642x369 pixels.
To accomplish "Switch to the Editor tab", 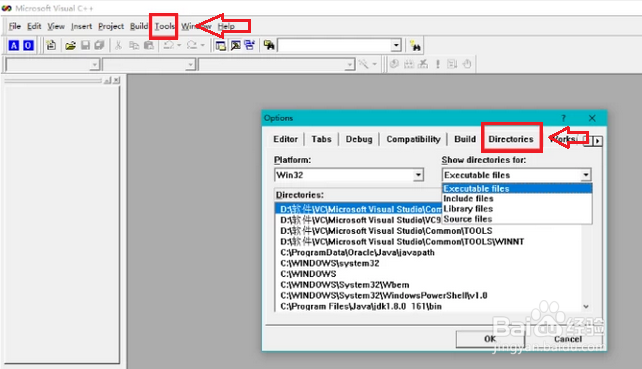I will (x=285, y=139).
